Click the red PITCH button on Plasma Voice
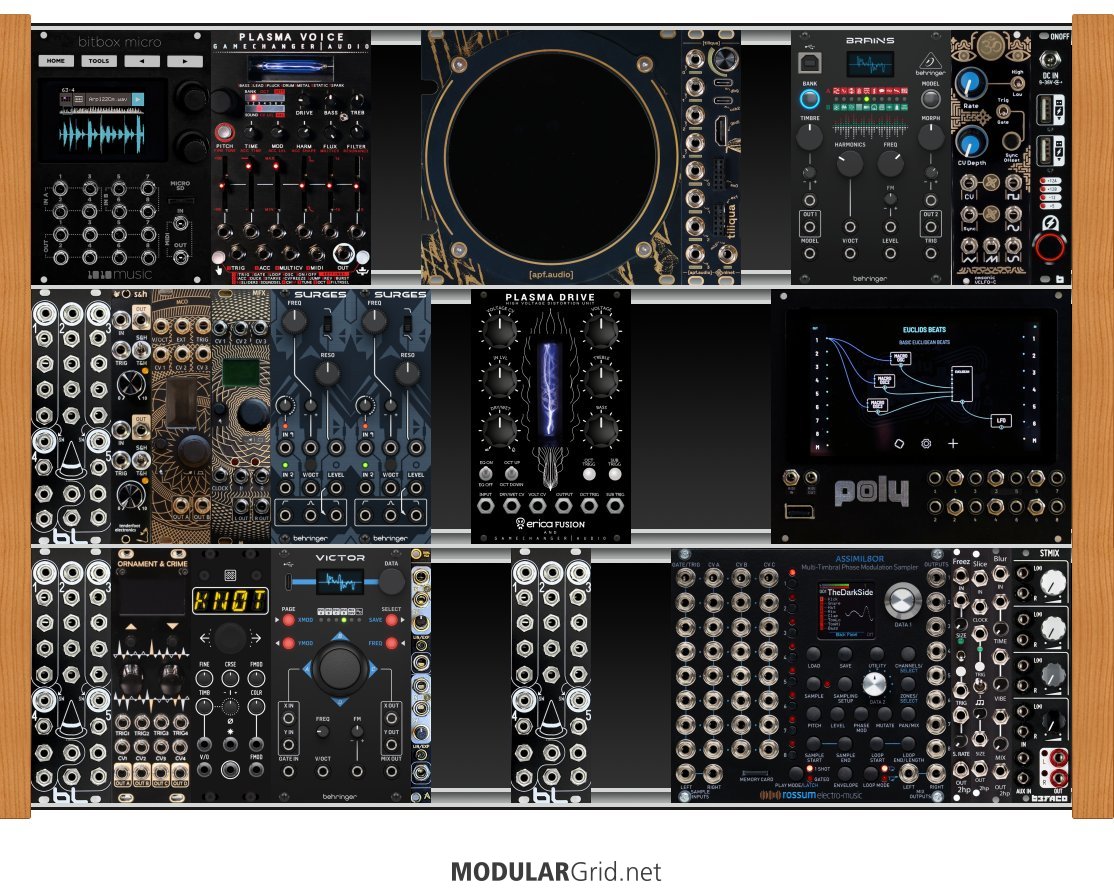Viewport: 1114px width, 893px height. (x=224, y=132)
